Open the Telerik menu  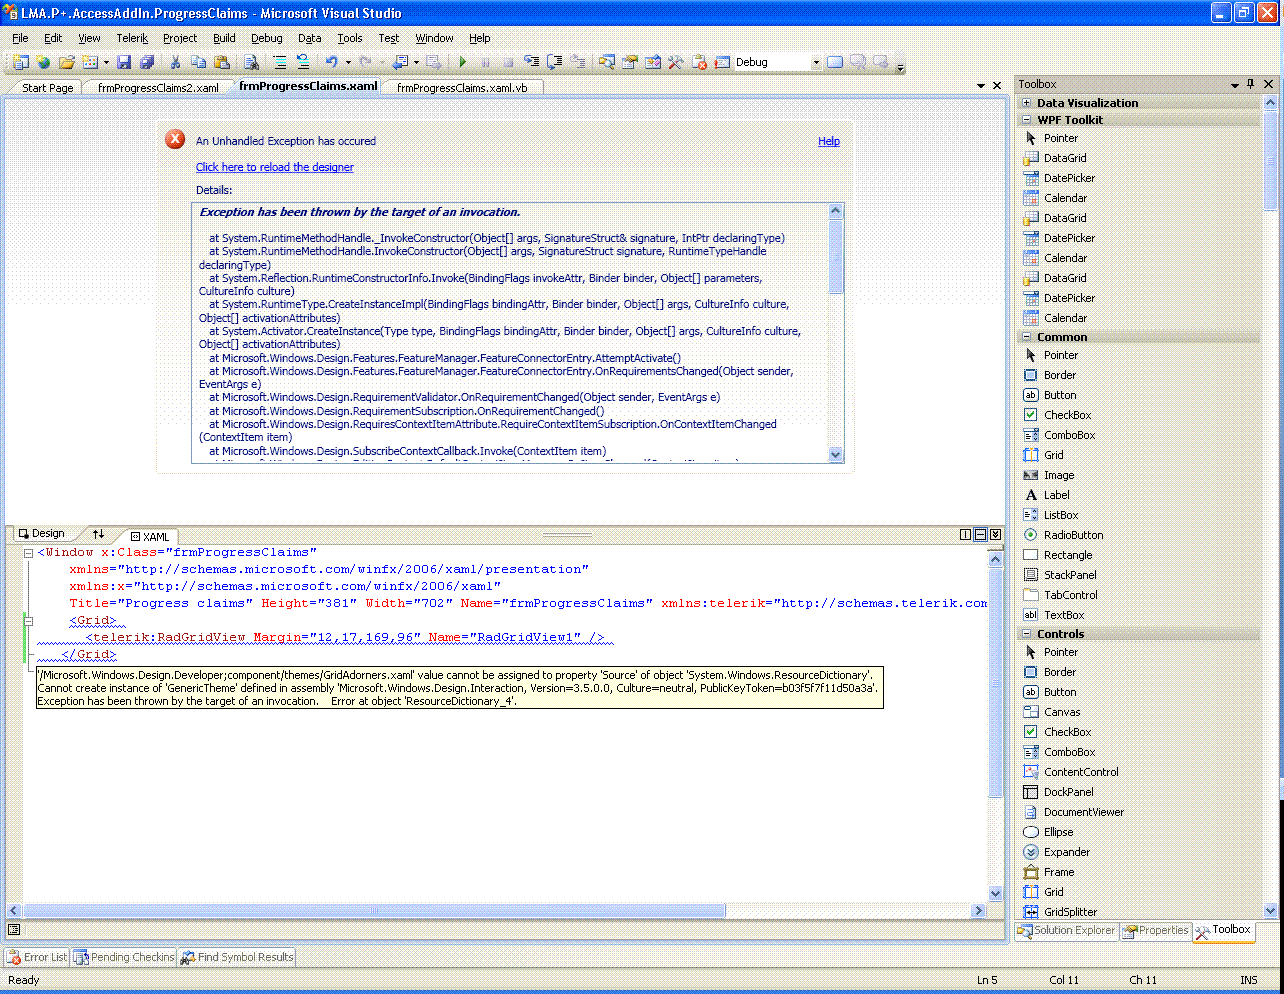[131, 38]
